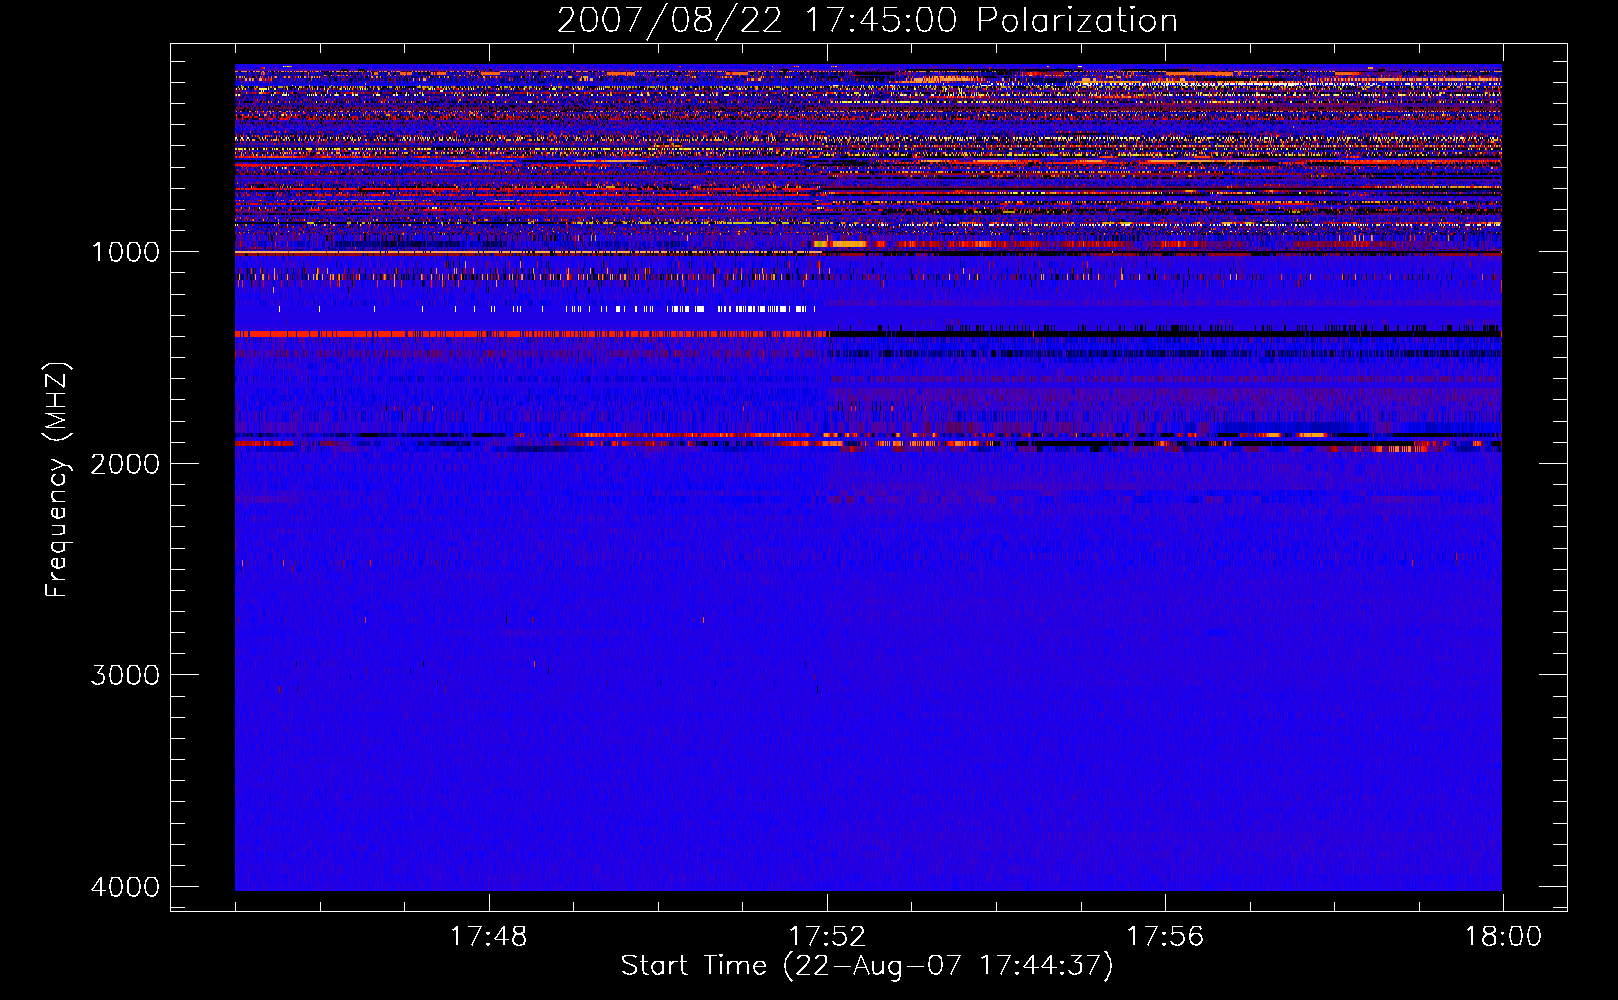The width and height of the screenshot is (1618, 1000).
Task: Click the 'Start Time (22-Aug-07 17:44:37)' label
Action: (867, 966)
